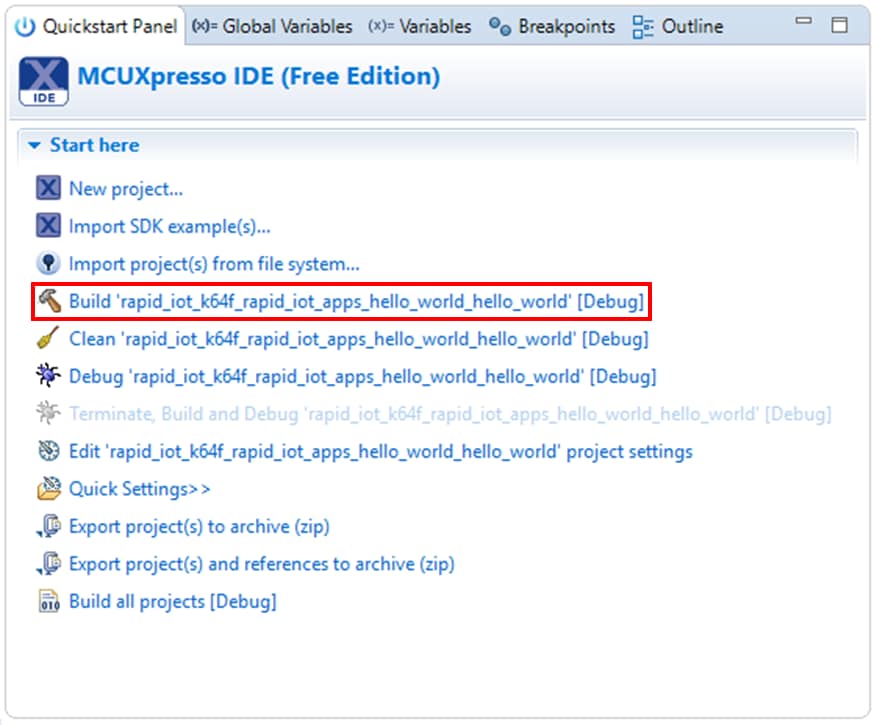
Task: Click the broom icon for Clean project
Action: (48, 339)
